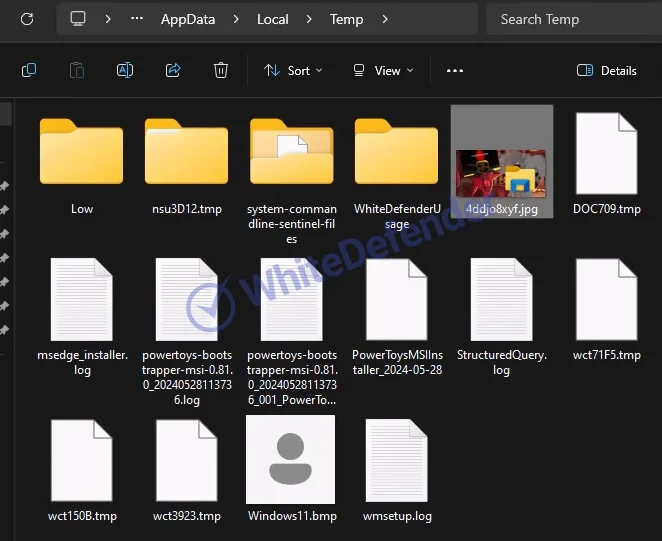
Task: Select the WhiteDefenderUsage folder
Action: click(x=396, y=154)
